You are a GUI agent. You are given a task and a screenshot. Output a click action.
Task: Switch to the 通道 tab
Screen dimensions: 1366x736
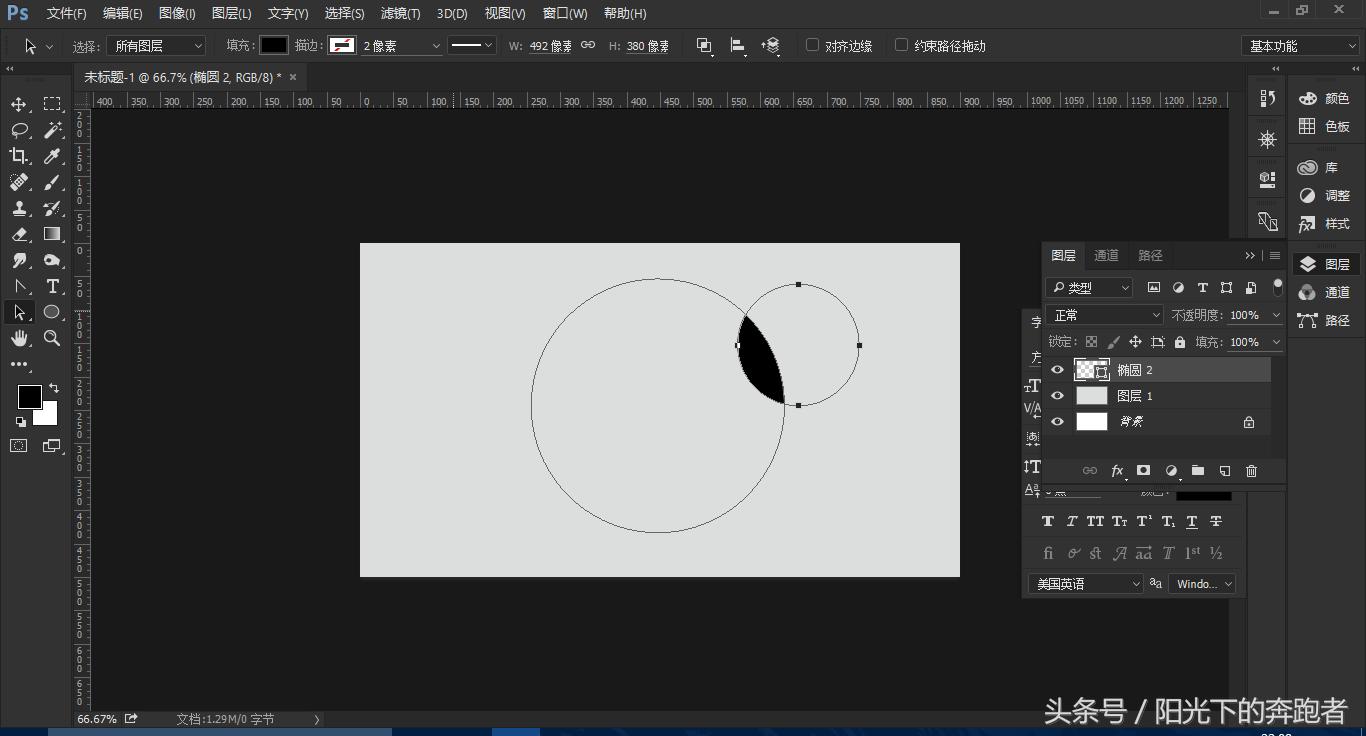pos(1106,255)
